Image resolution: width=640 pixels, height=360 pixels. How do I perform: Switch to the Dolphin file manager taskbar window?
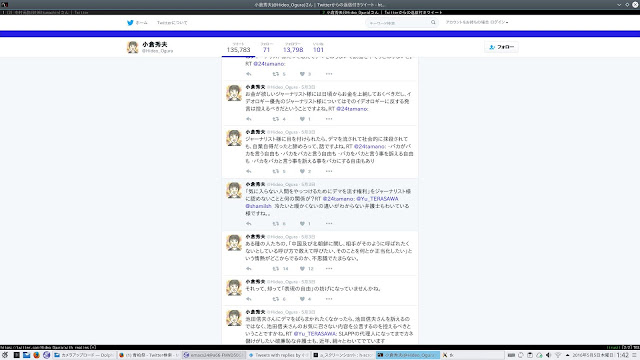coord(84,355)
